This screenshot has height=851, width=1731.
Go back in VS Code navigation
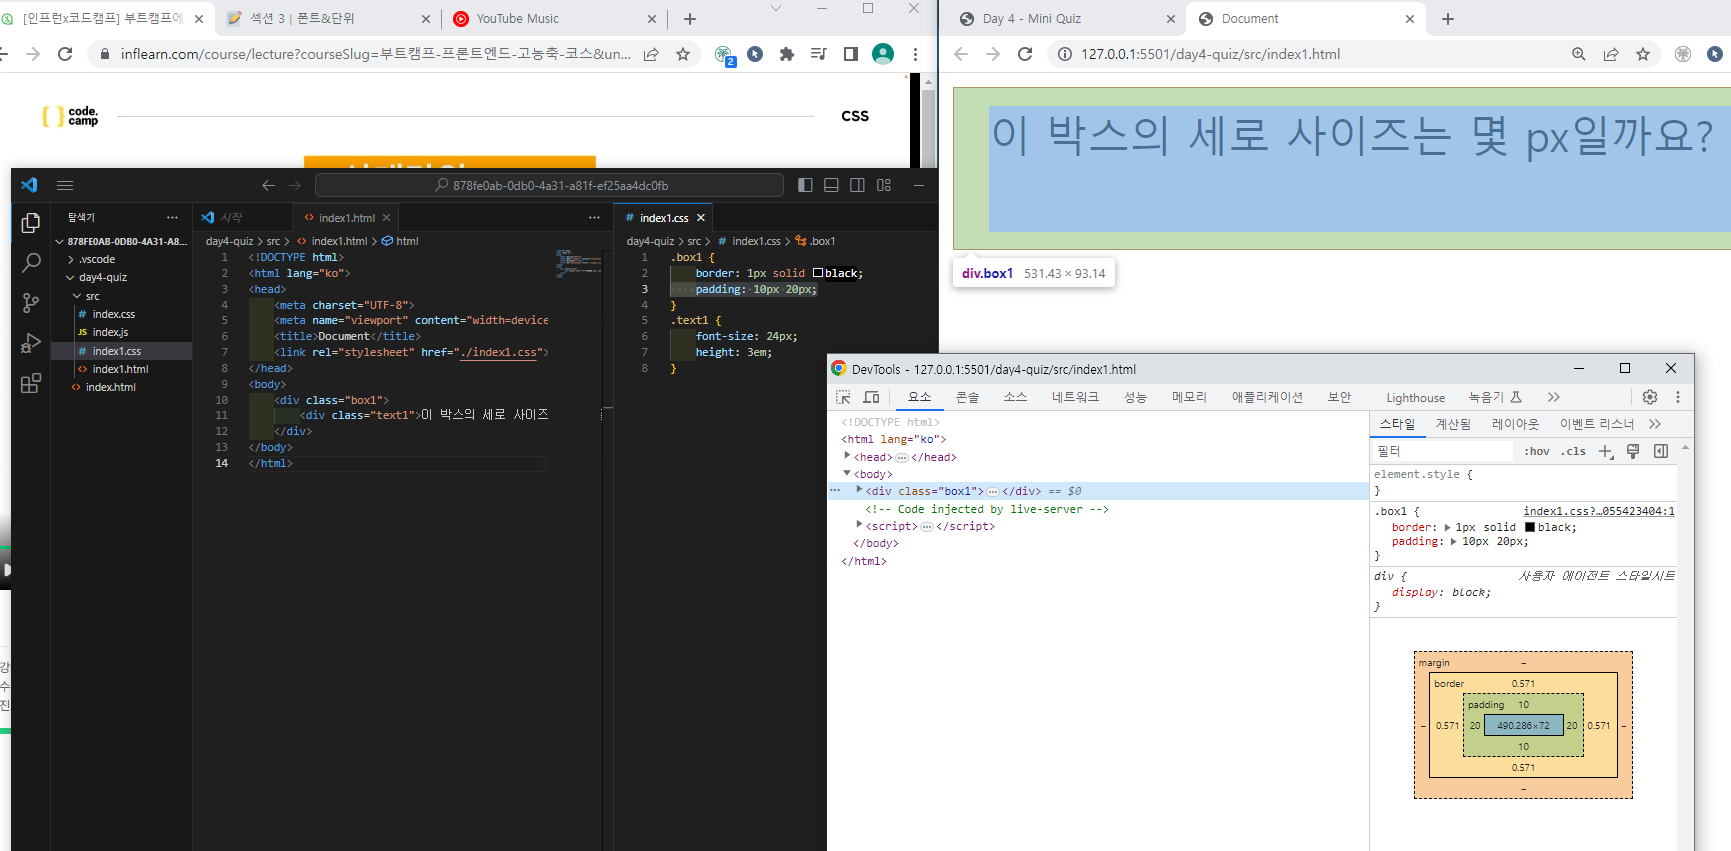click(268, 185)
